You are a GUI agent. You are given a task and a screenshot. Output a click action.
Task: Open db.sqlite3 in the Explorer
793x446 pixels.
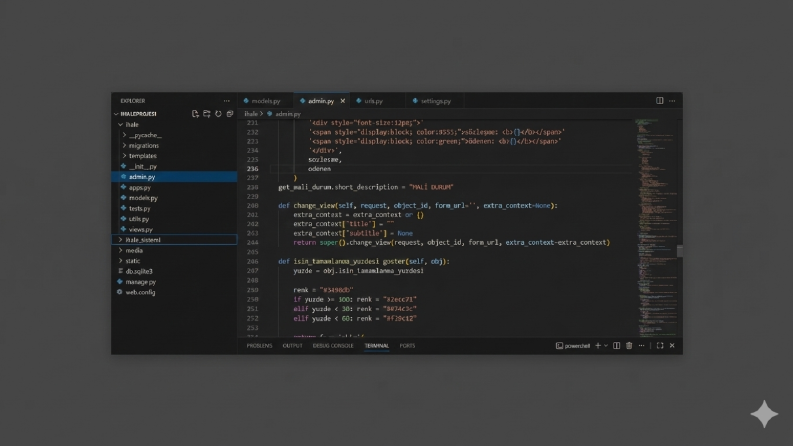point(139,272)
